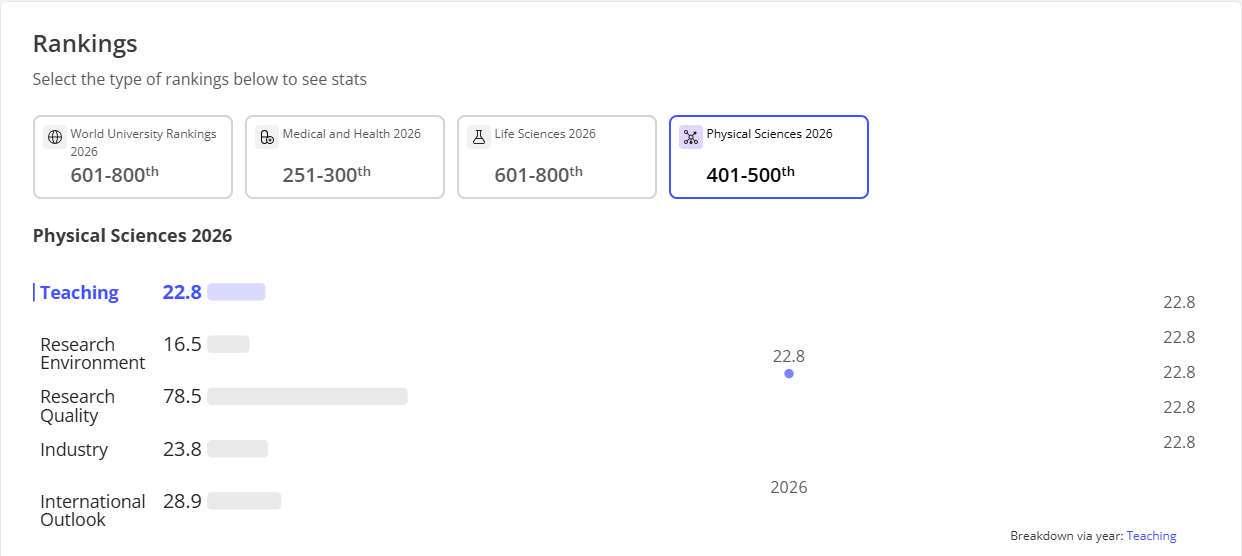
Task: Select the Industry metric label
Action: 74,450
